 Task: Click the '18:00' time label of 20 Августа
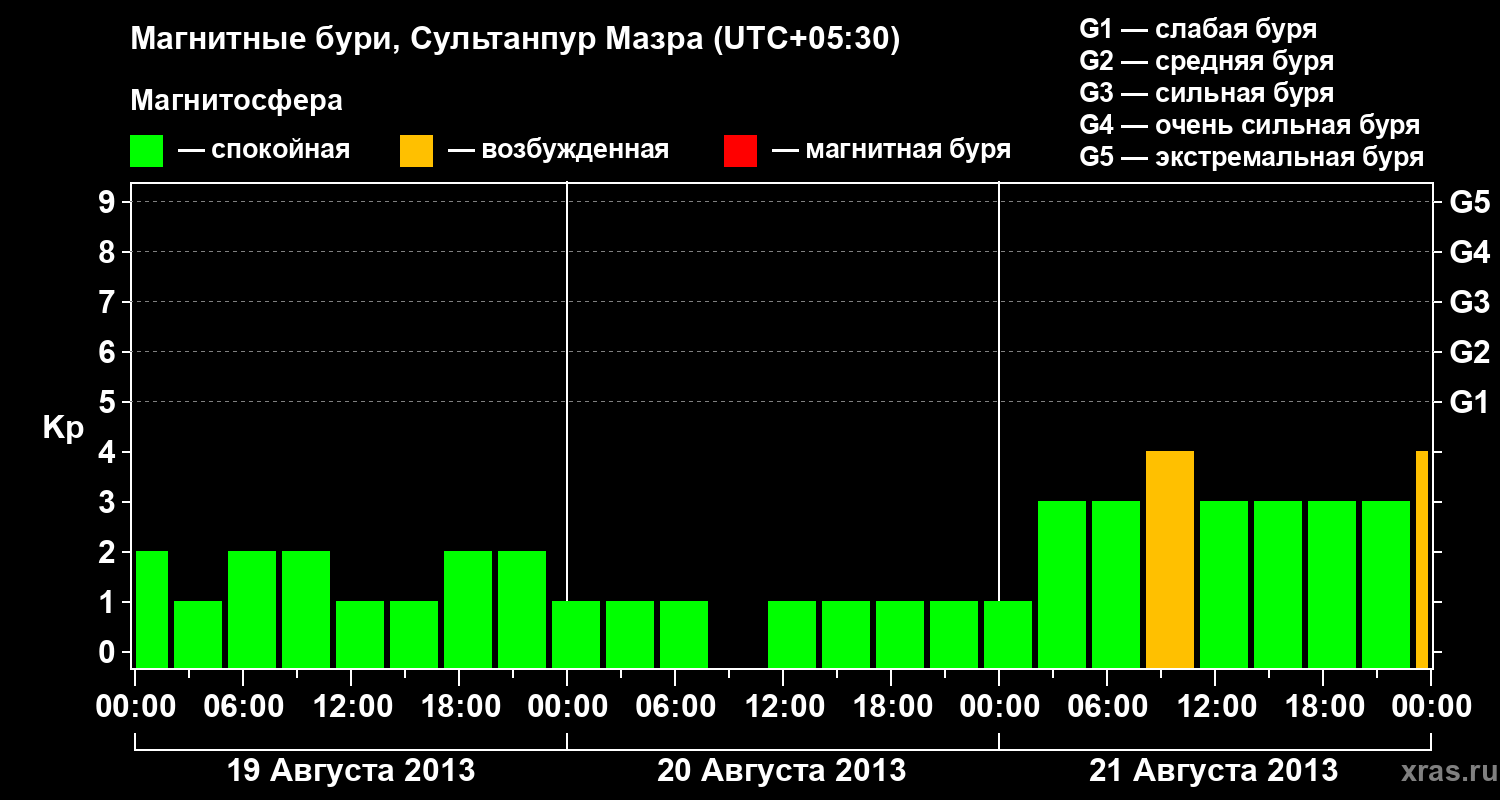pyautogui.click(x=892, y=707)
